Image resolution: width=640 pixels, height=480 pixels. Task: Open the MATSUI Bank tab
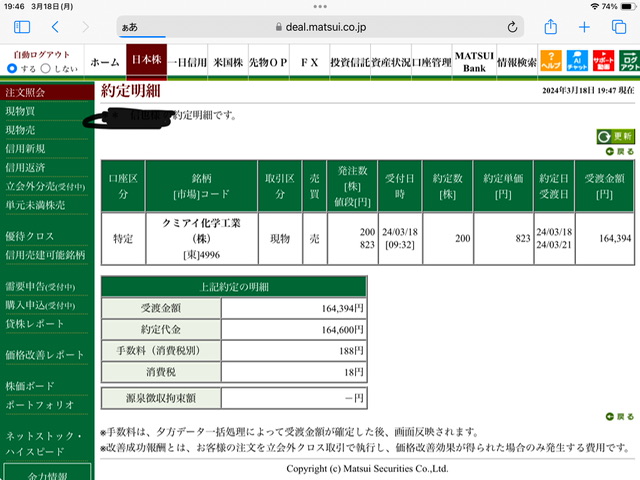tap(474, 62)
